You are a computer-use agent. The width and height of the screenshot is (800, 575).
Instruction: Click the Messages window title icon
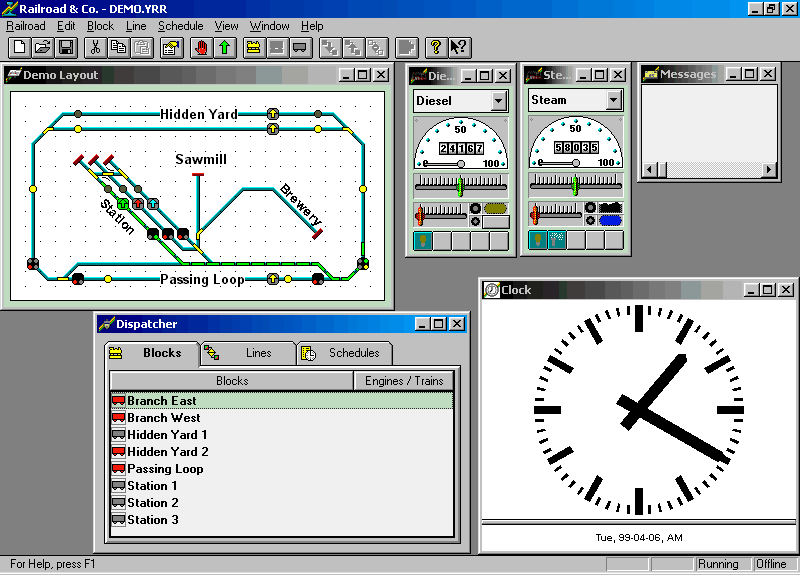(x=651, y=74)
